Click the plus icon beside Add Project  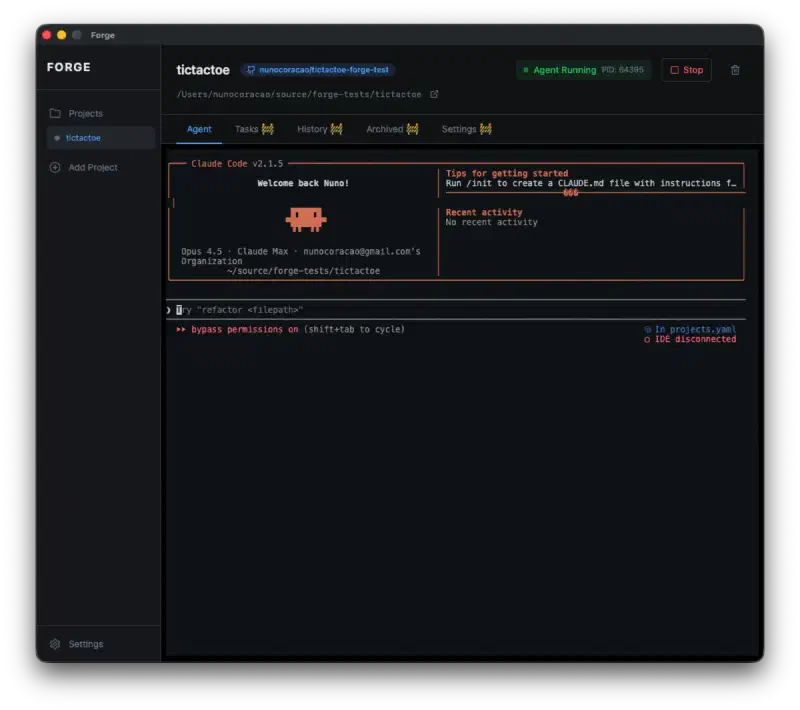point(55,167)
